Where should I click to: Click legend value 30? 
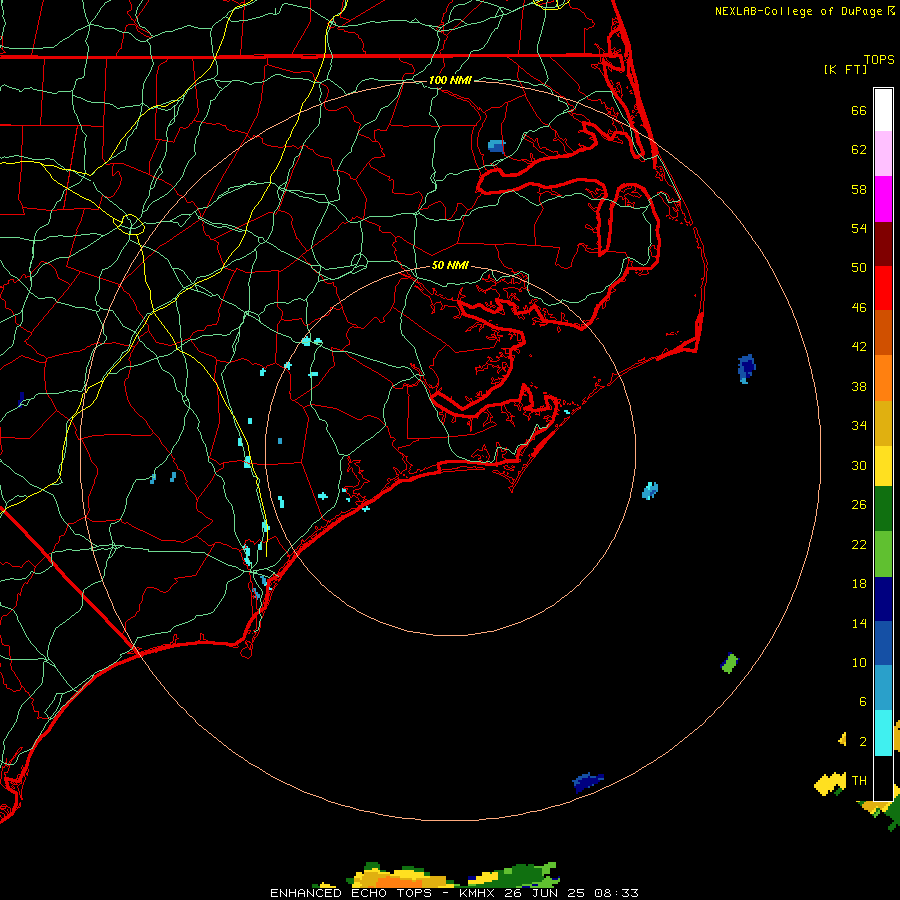(x=859, y=465)
